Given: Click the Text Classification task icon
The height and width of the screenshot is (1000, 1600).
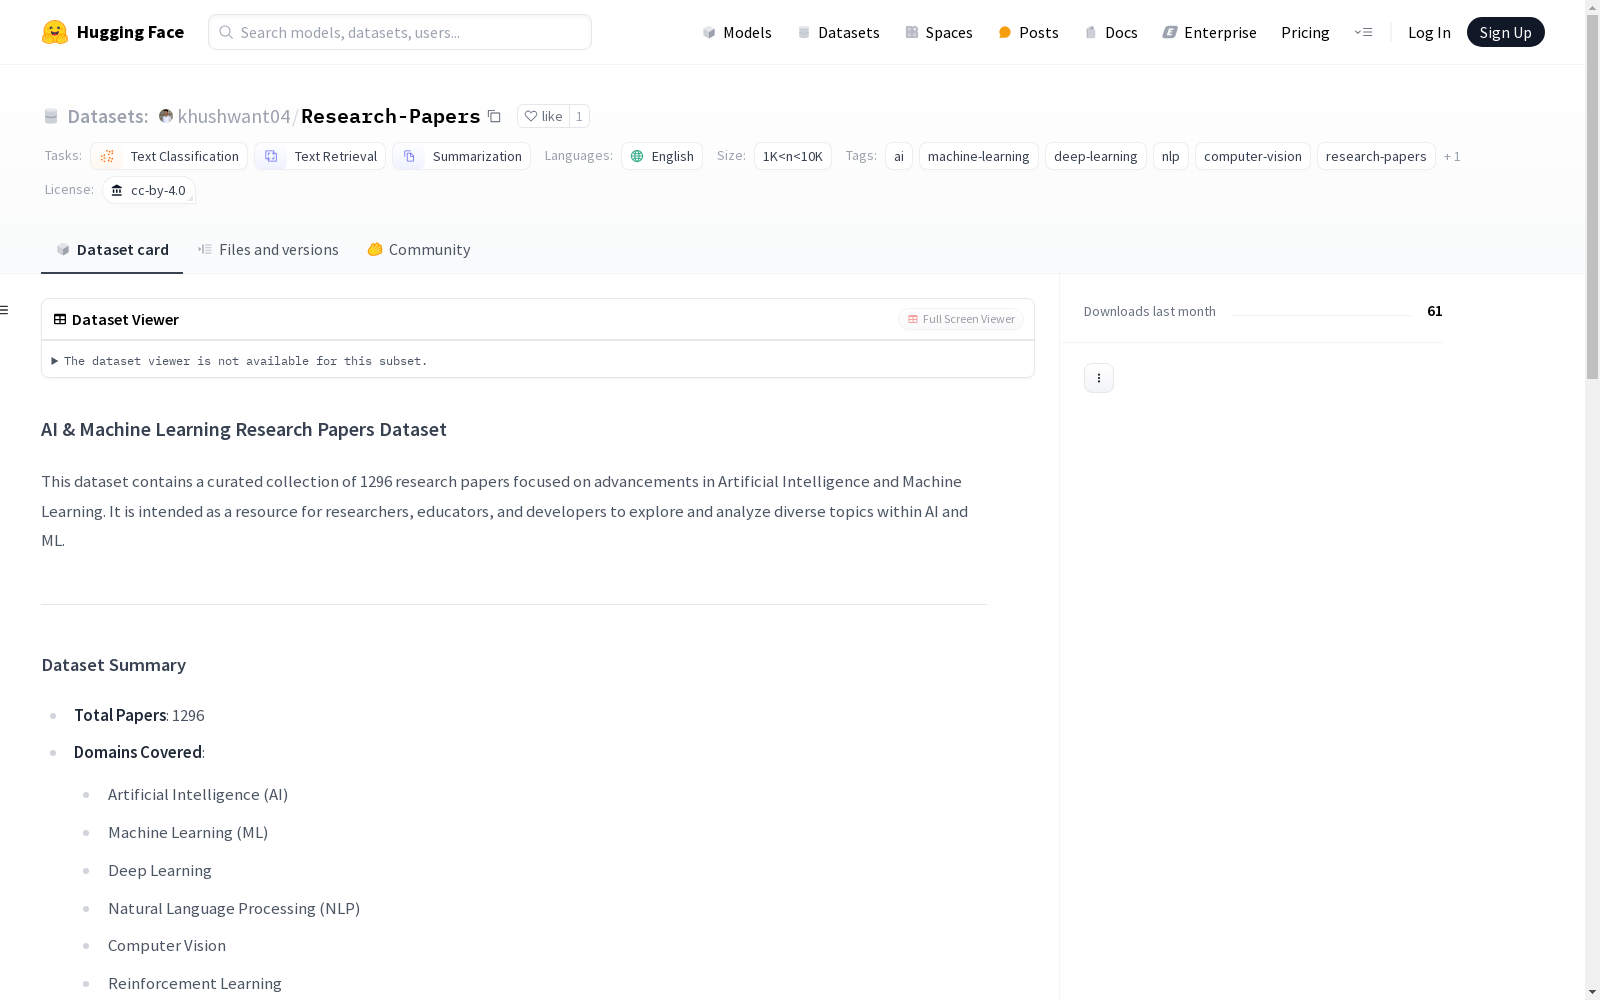Looking at the screenshot, I should pyautogui.click(x=108, y=156).
